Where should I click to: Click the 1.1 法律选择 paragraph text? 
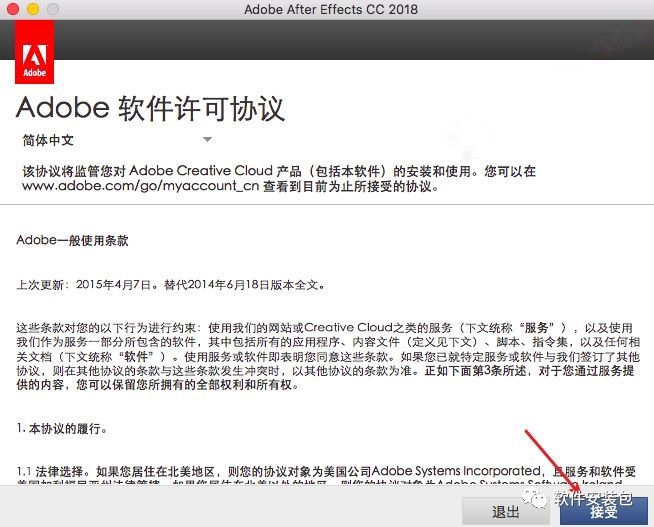point(326,475)
